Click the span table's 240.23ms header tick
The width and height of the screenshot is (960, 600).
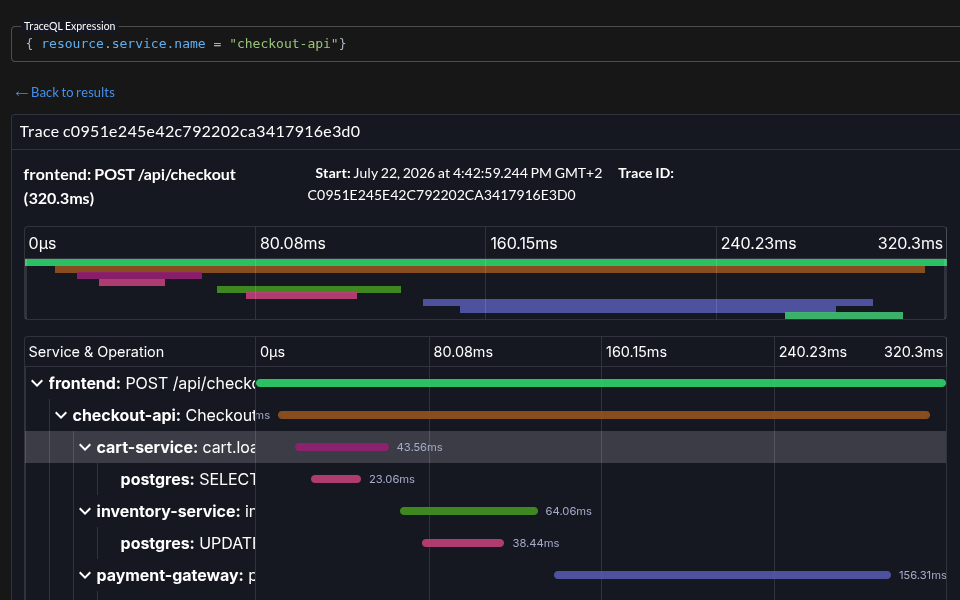812,352
